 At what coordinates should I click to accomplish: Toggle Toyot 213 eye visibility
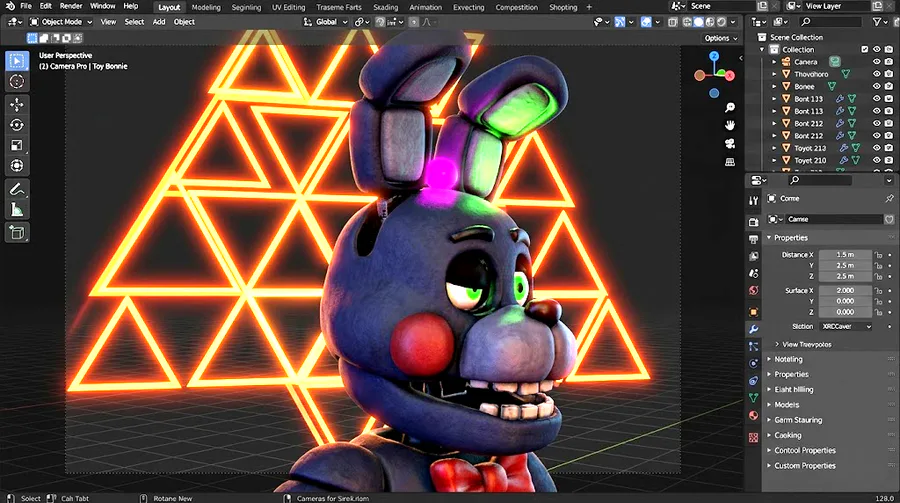876,148
